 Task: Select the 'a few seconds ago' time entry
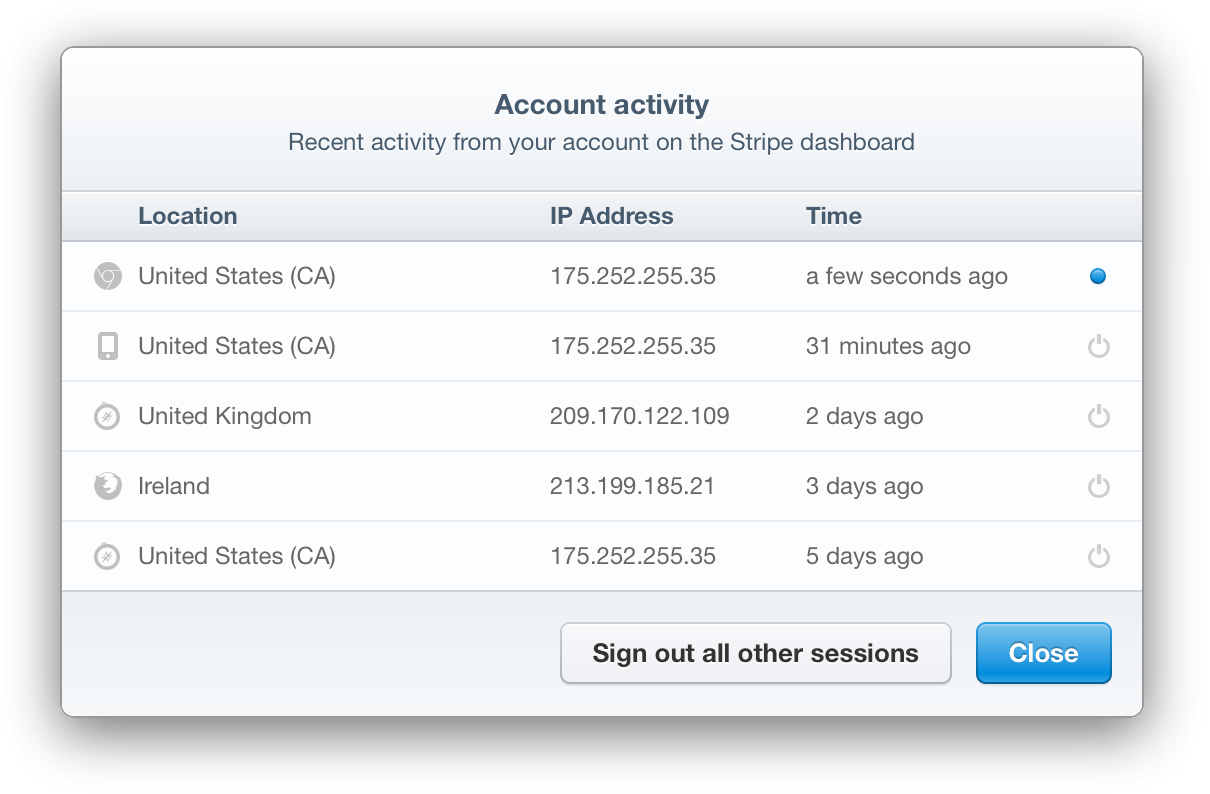pyautogui.click(x=907, y=277)
